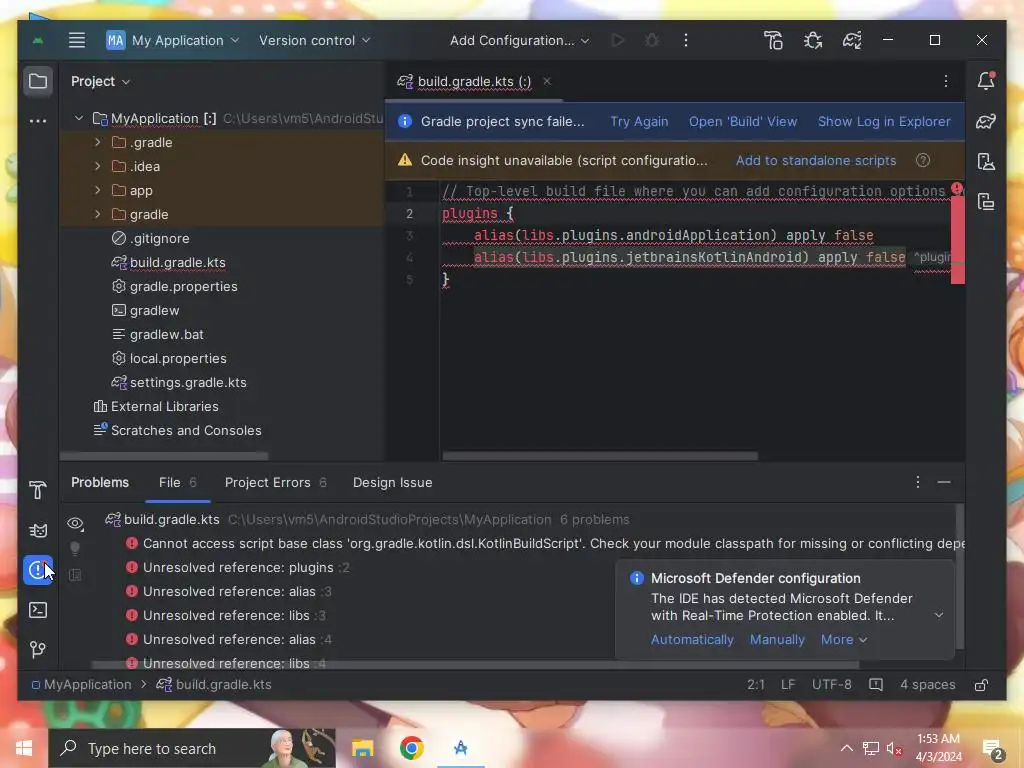
Task: Switch to the Project Errors tab
Action: coord(276,483)
